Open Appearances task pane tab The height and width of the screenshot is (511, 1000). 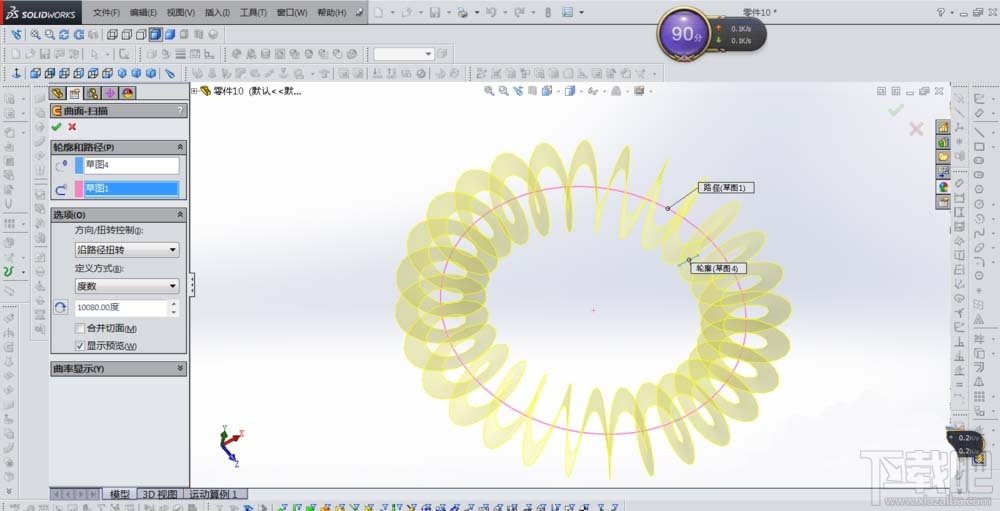click(x=943, y=187)
